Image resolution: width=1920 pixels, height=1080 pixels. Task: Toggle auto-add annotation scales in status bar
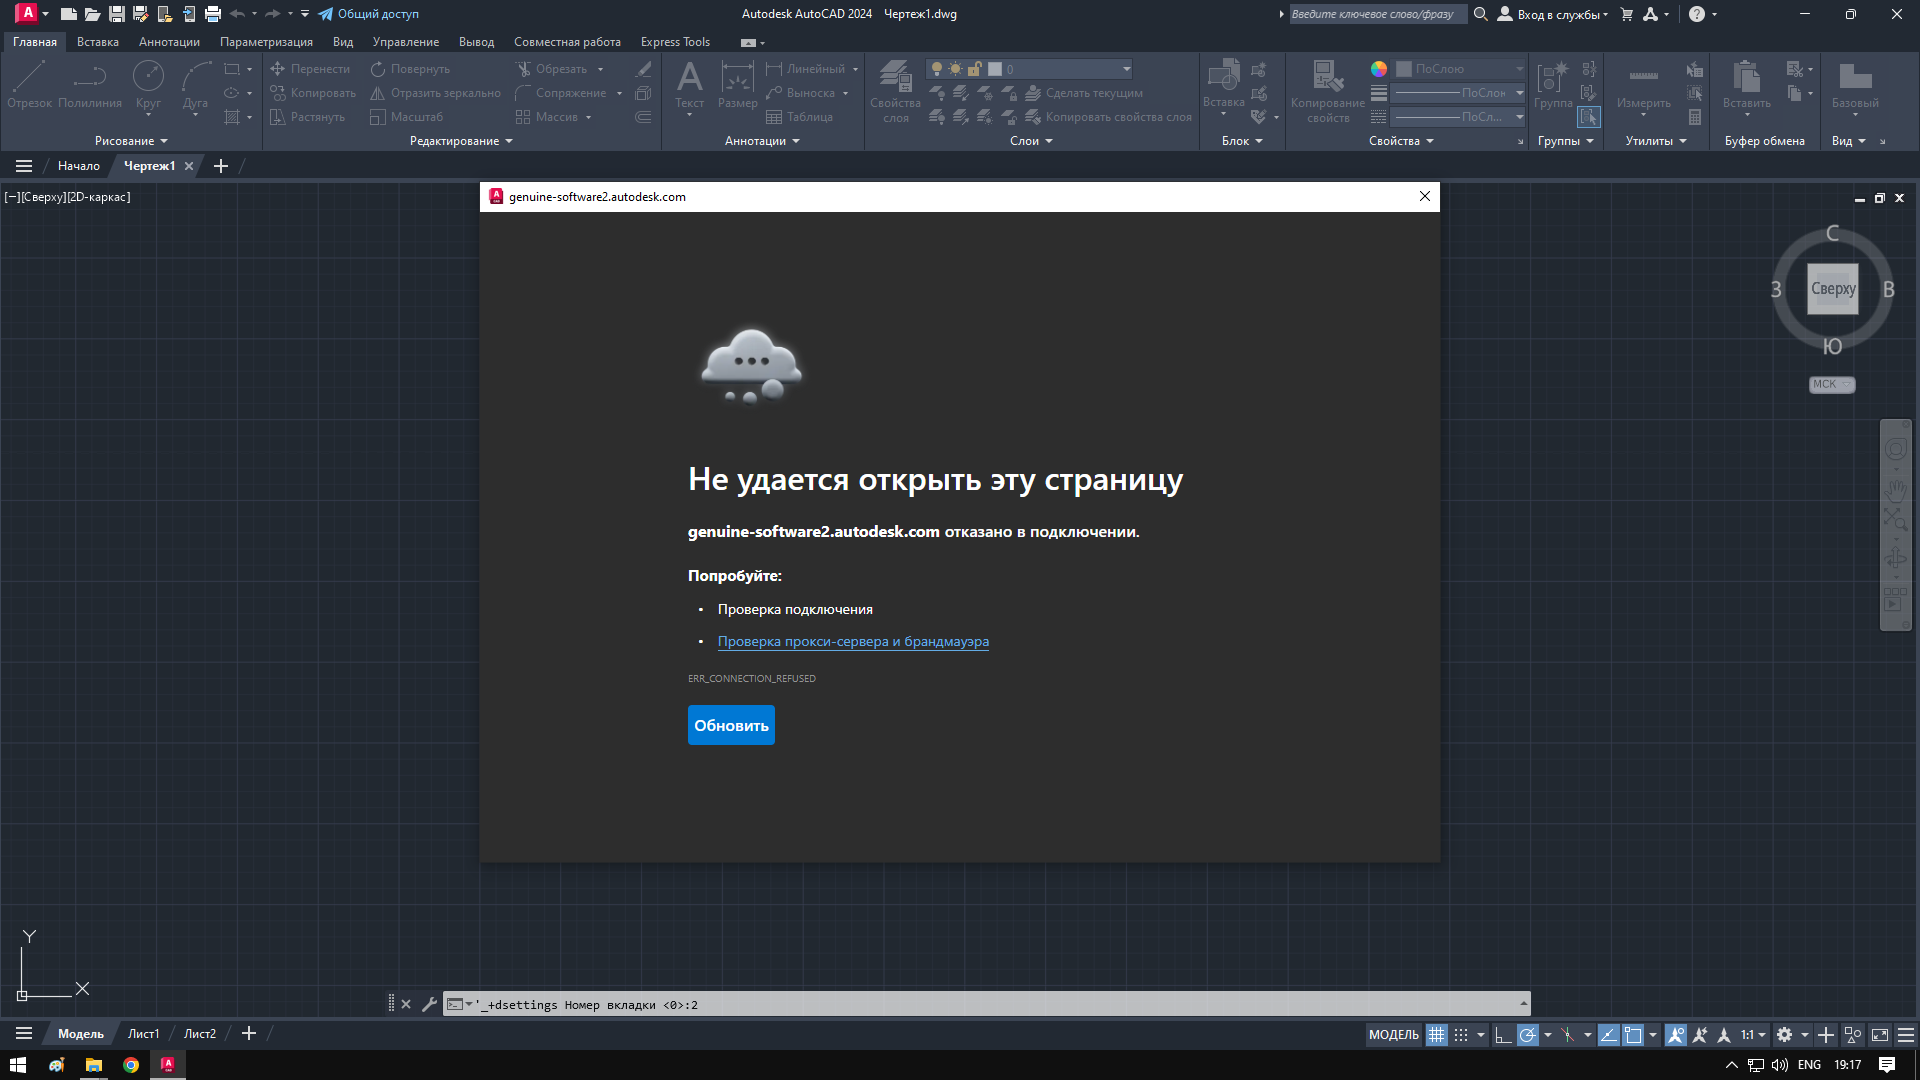click(x=1700, y=1035)
